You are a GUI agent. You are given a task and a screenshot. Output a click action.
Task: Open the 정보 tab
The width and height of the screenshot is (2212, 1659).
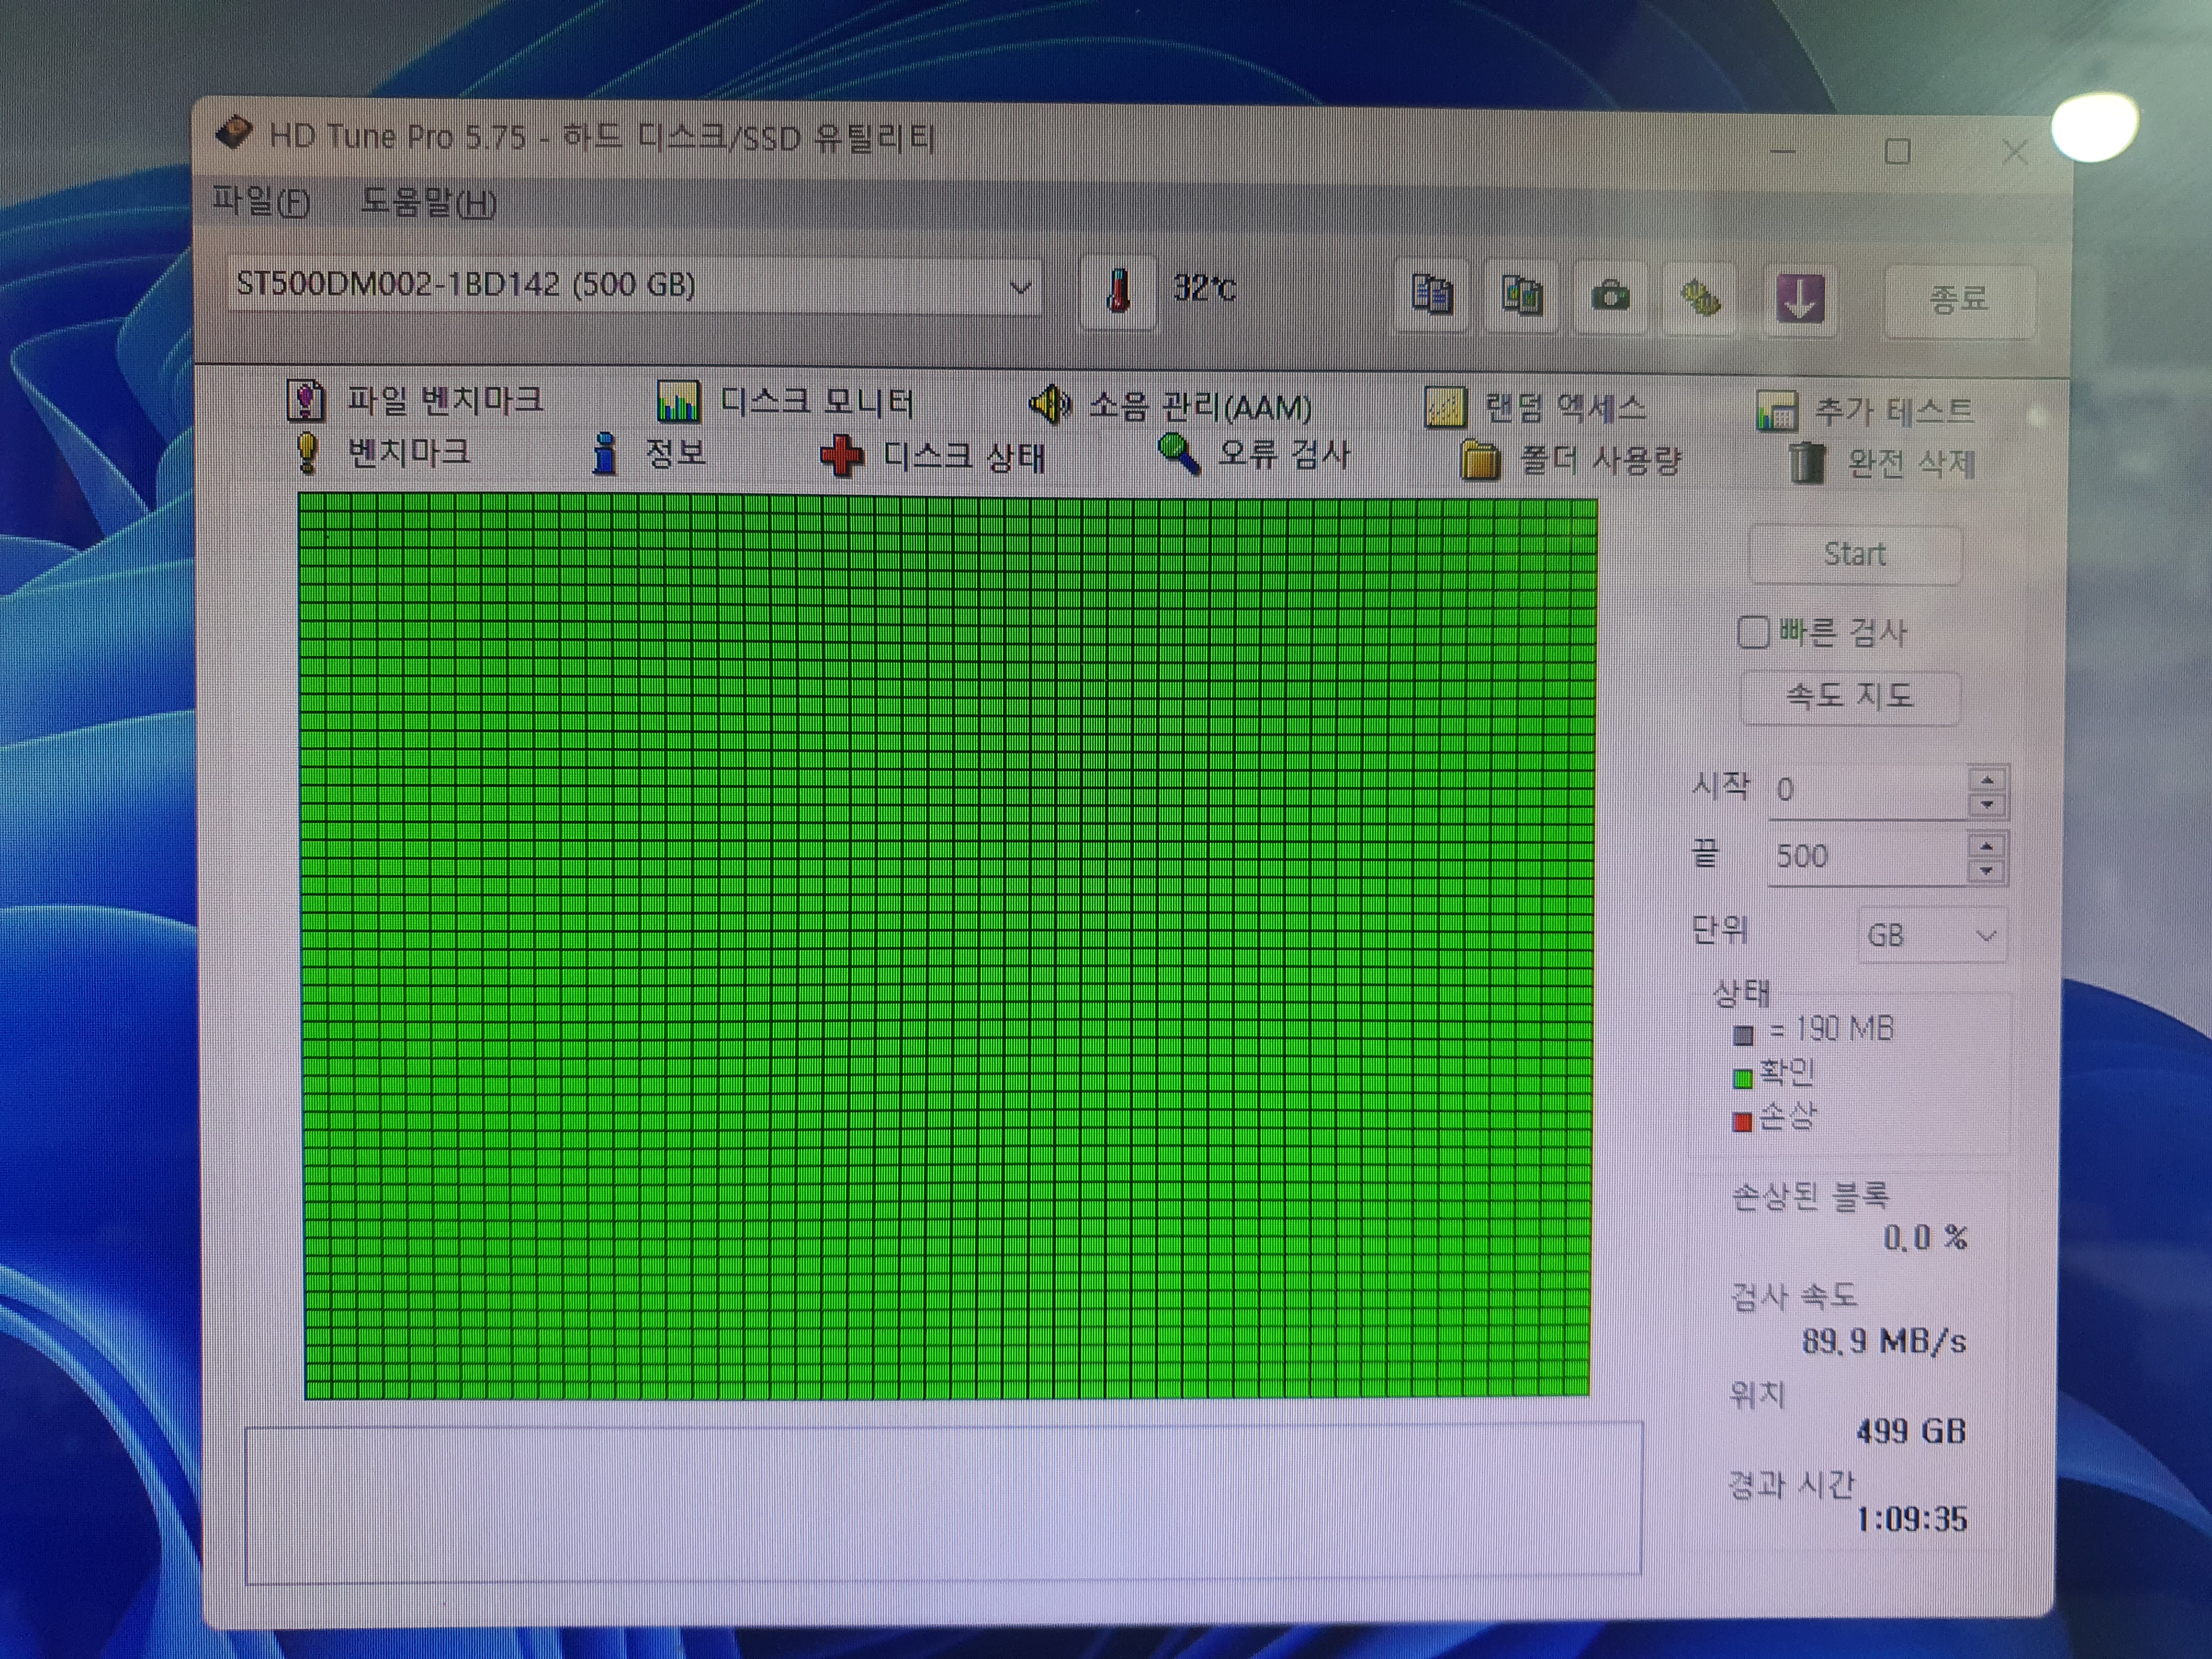click(x=650, y=453)
